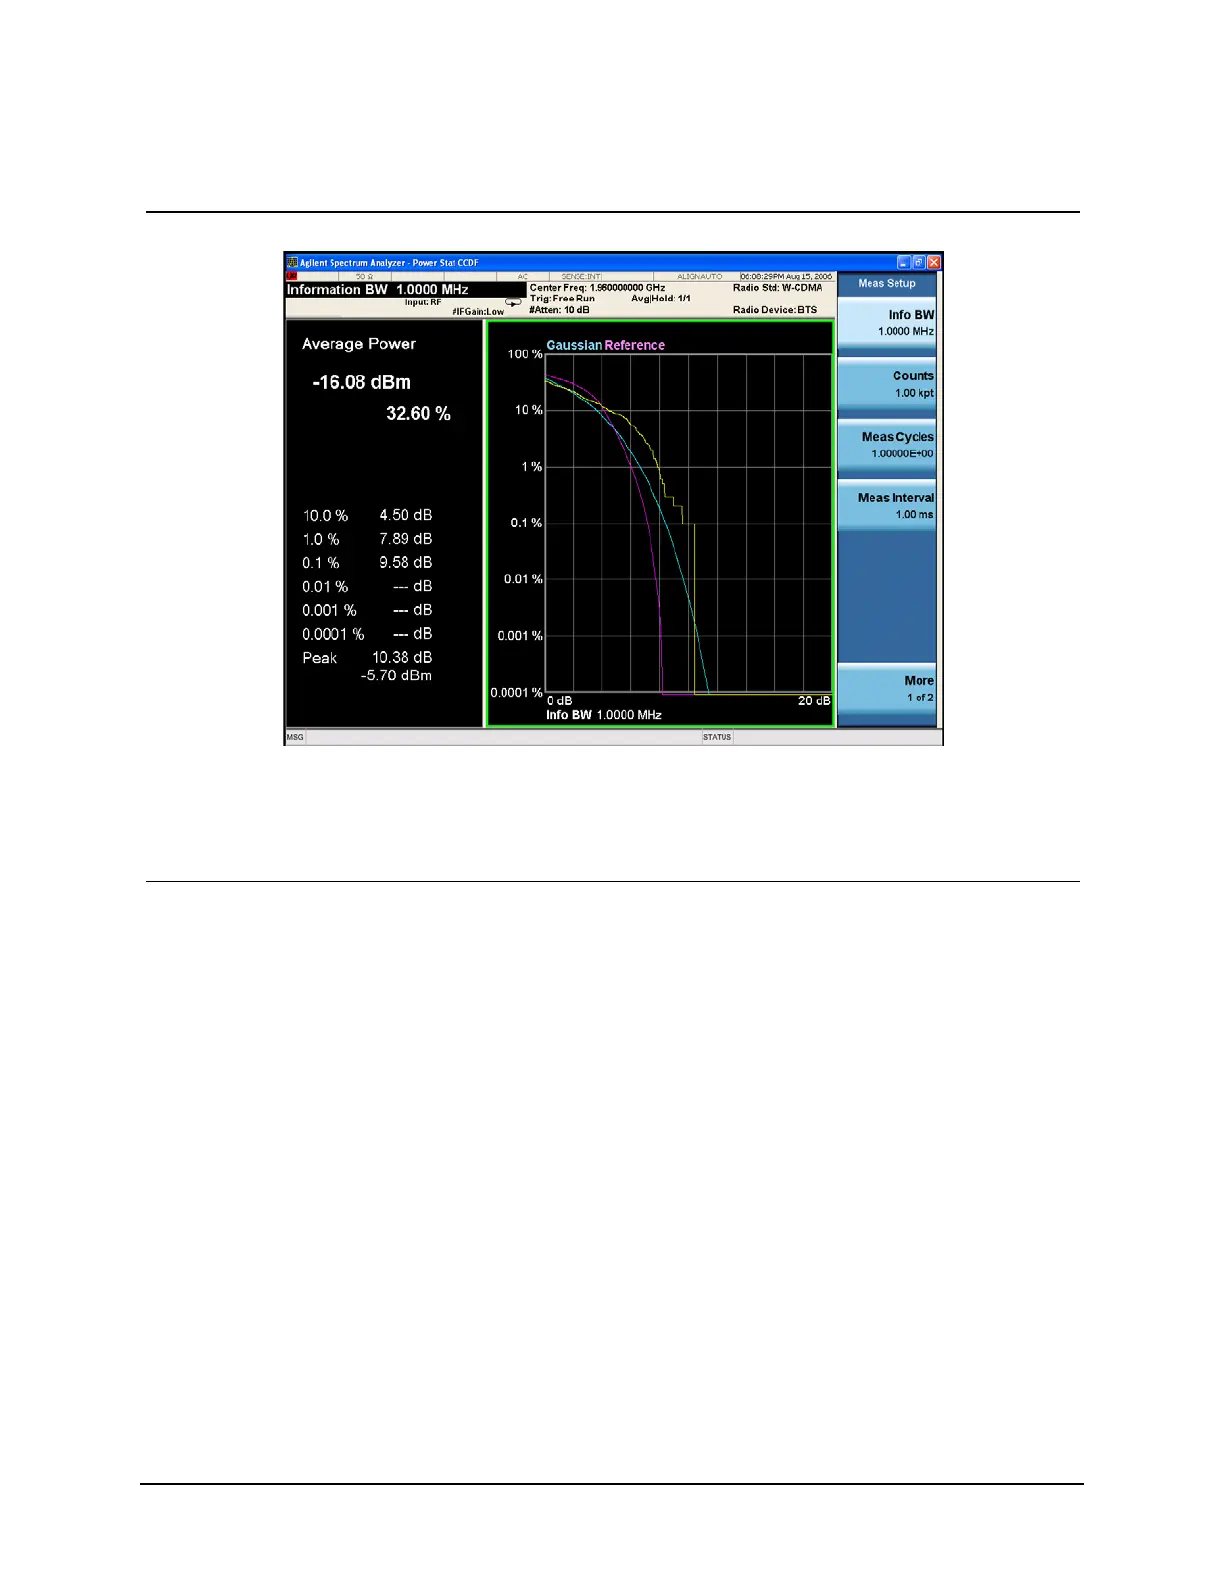Click the Meas Setup menu header
1224x1584 pixels.
pyautogui.click(x=886, y=283)
